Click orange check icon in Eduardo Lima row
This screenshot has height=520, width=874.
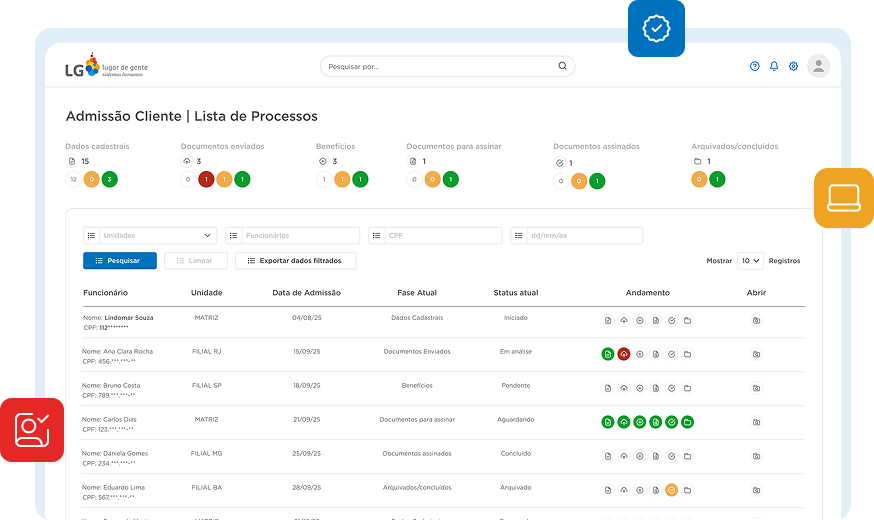pos(672,490)
